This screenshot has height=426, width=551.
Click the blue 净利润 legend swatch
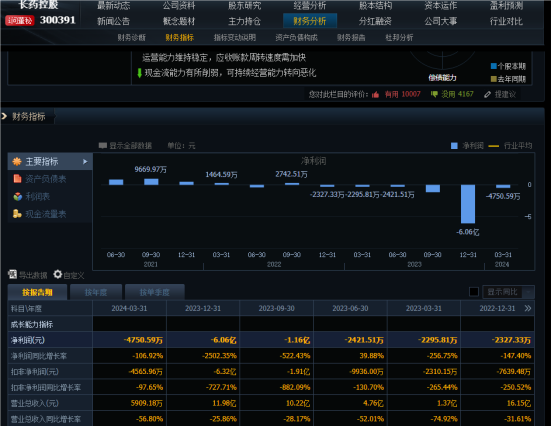click(x=454, y=146)
